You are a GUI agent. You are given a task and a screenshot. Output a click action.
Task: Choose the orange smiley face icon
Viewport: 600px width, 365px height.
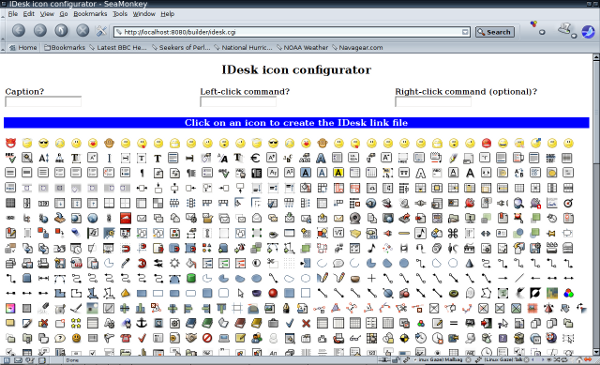[77, 338]
